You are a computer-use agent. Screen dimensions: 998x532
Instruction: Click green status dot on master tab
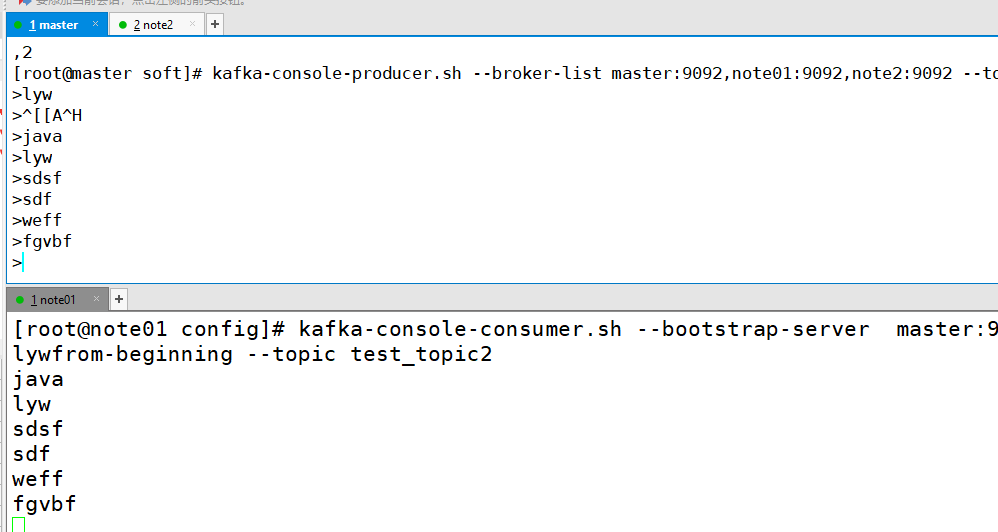click(17, 25)
